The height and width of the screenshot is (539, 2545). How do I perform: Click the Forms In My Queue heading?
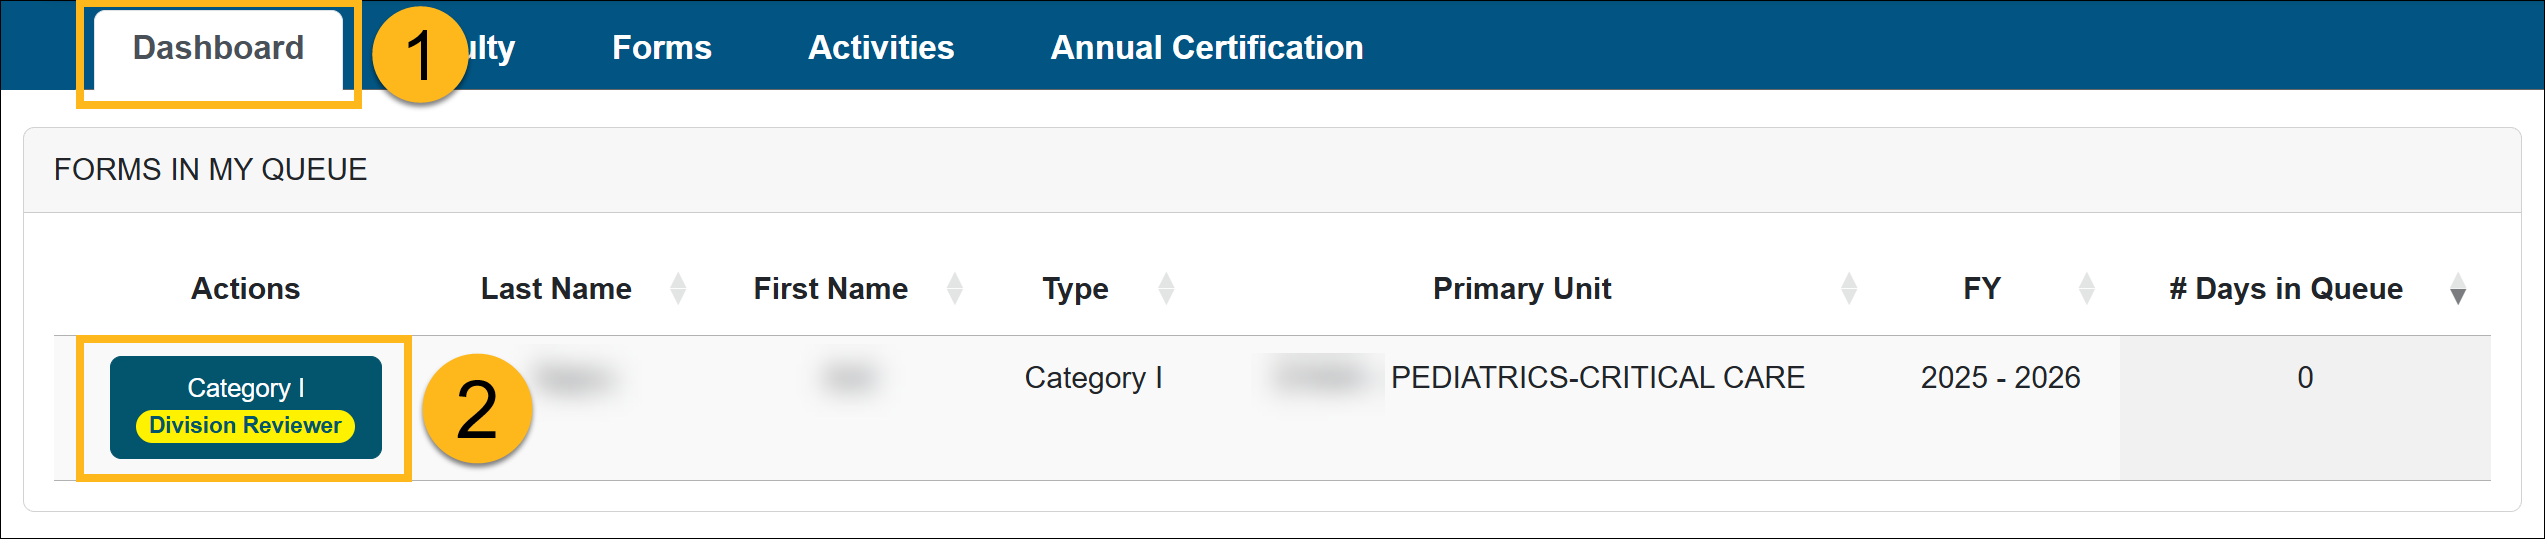coord(210,170)
